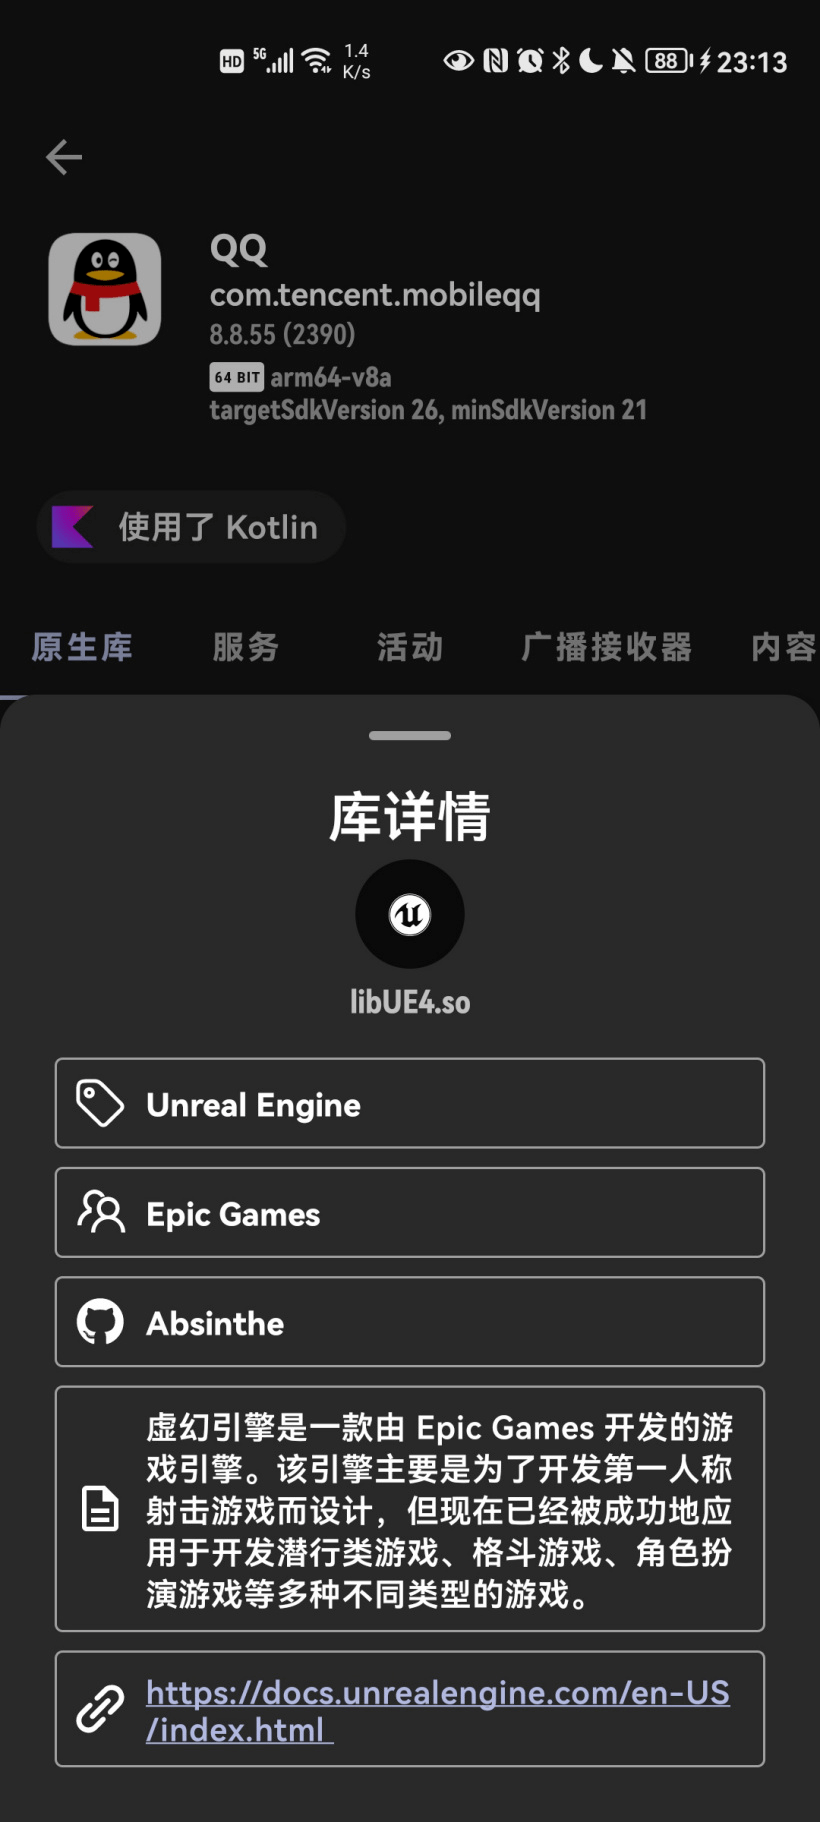
Task: Tap the document icon in description card
Action: pos(100,1509)
